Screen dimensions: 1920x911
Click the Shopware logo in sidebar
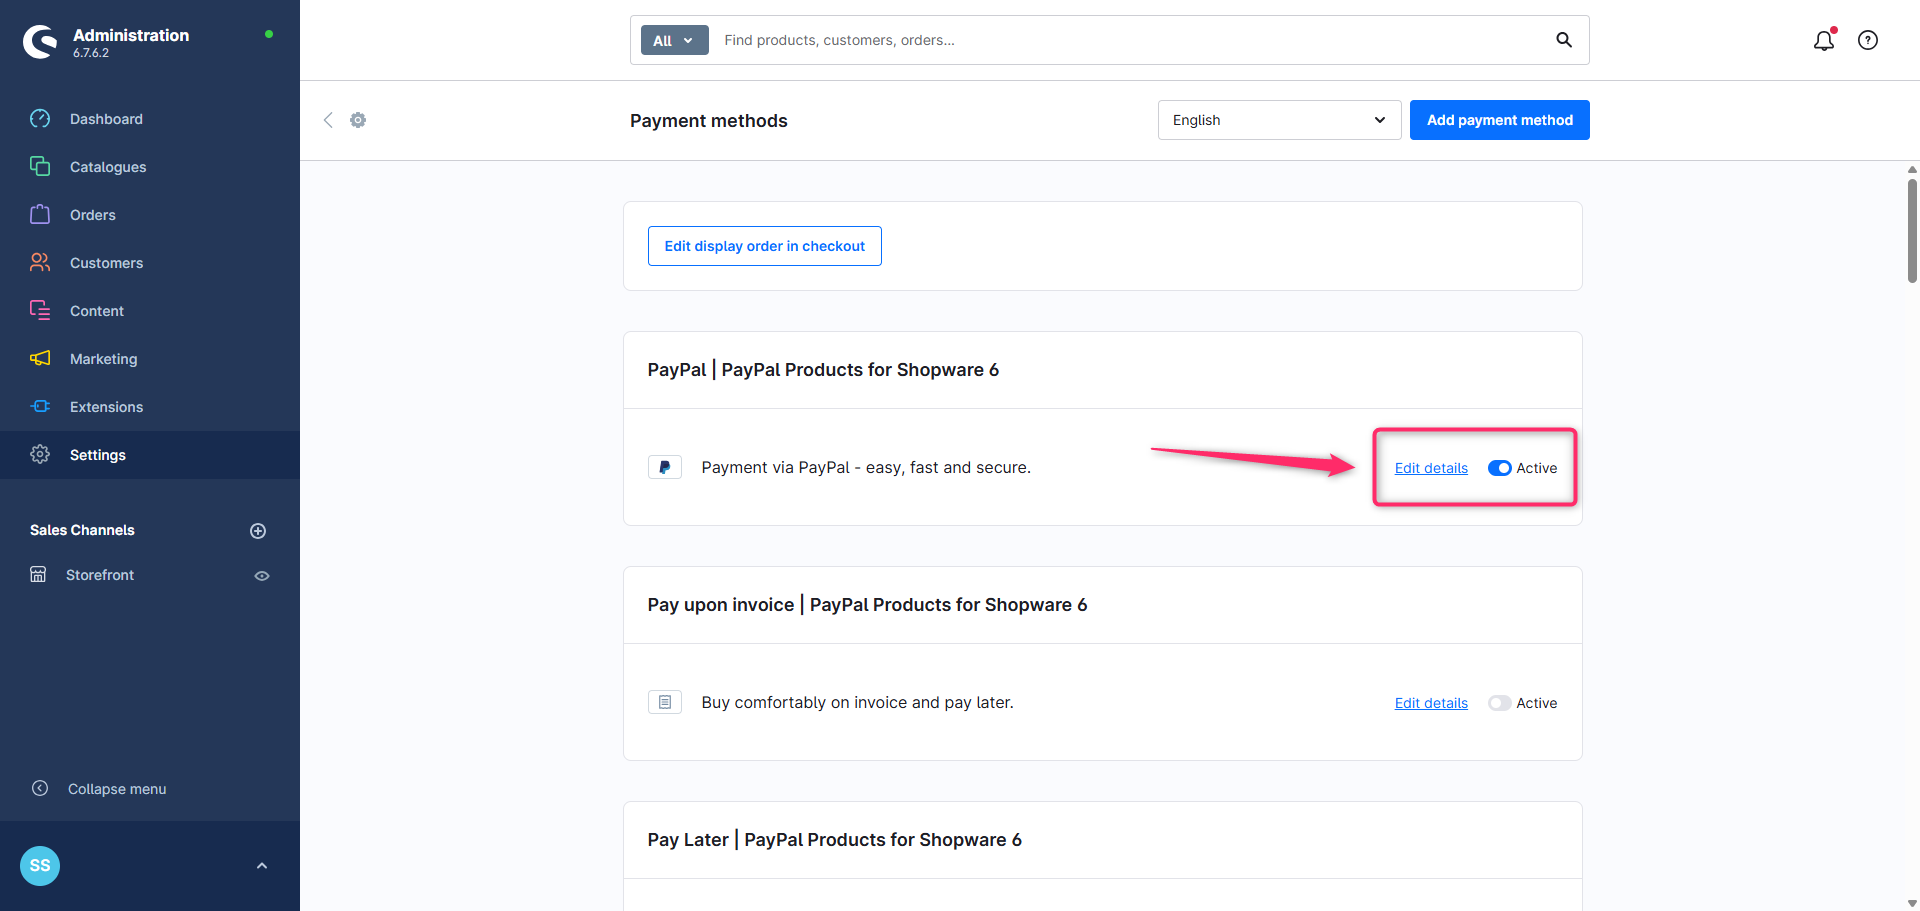(40, 41)
